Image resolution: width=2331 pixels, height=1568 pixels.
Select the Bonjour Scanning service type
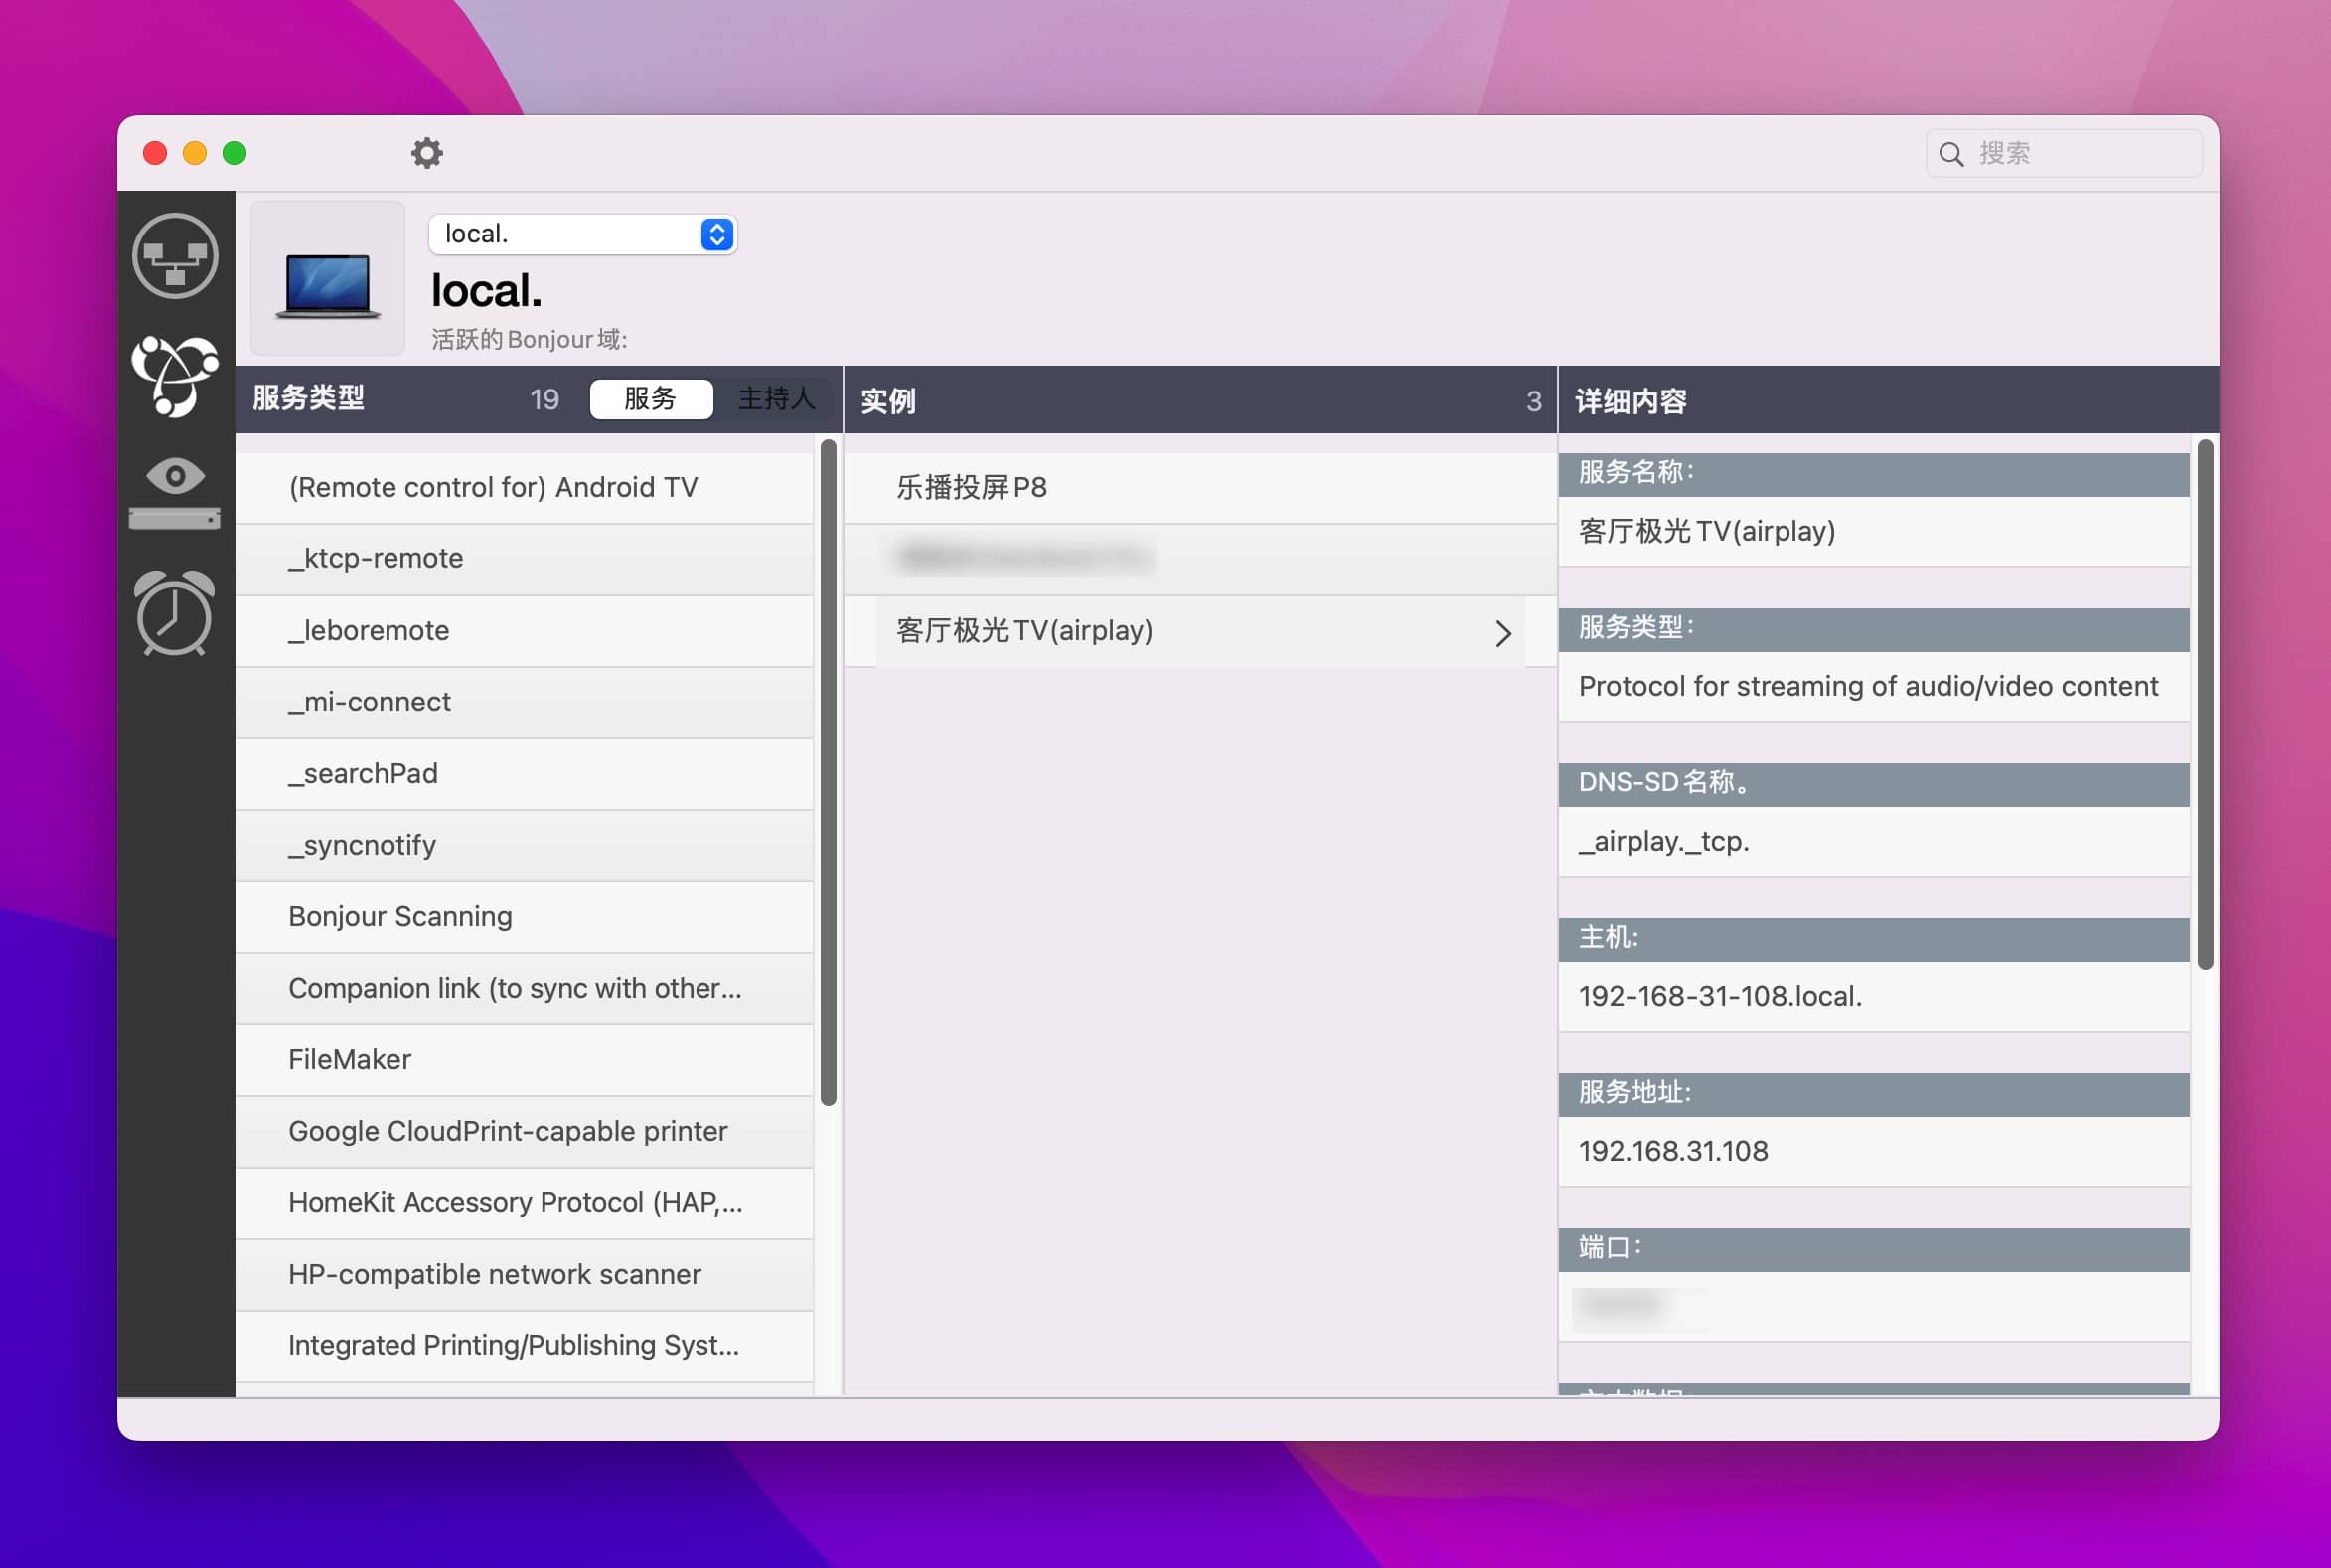click(x=525, y=917)
